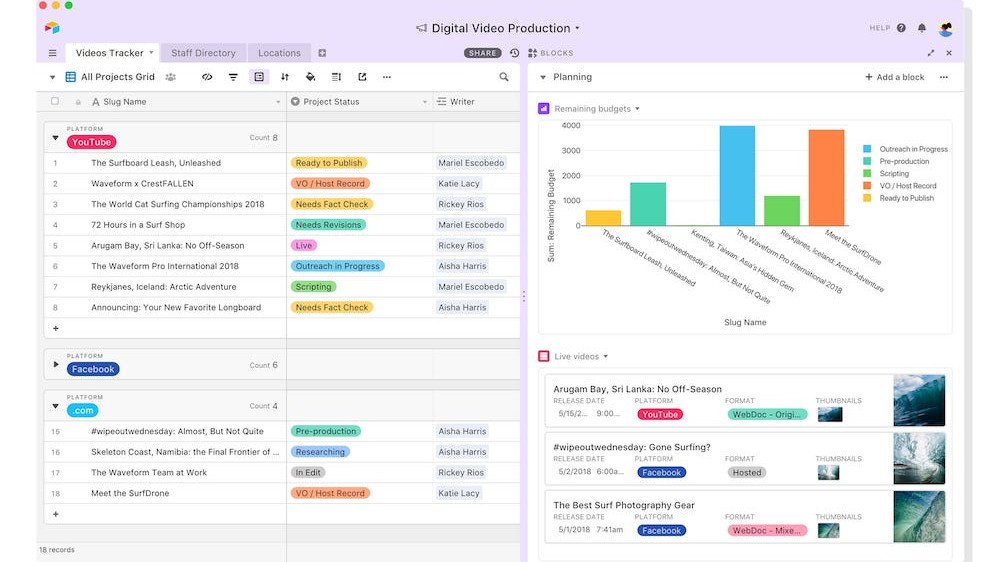The height and width of the screenshot is (562, 1000).
Task: Open the Arugam Bay ocean wave thumbnail
Action: pyautogui.click(x=919, y=400)
